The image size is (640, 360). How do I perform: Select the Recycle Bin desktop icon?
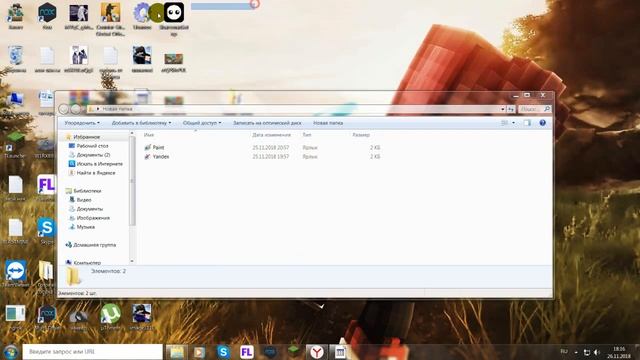point(16,58)
